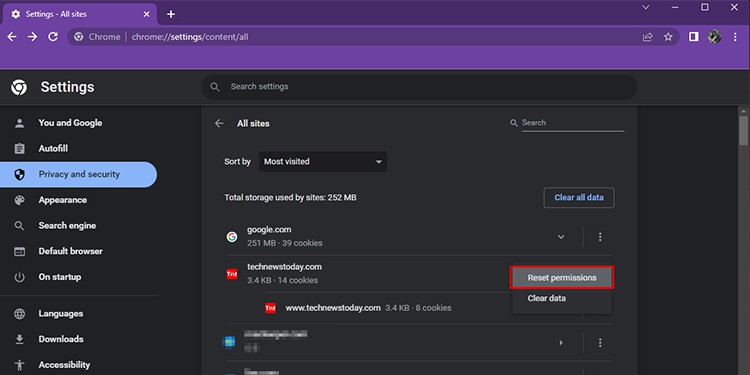Screen dimensions: 750x375
Task: Click the Tnt favicon beside technewstoday.com
Action: [x=232, y=274]
